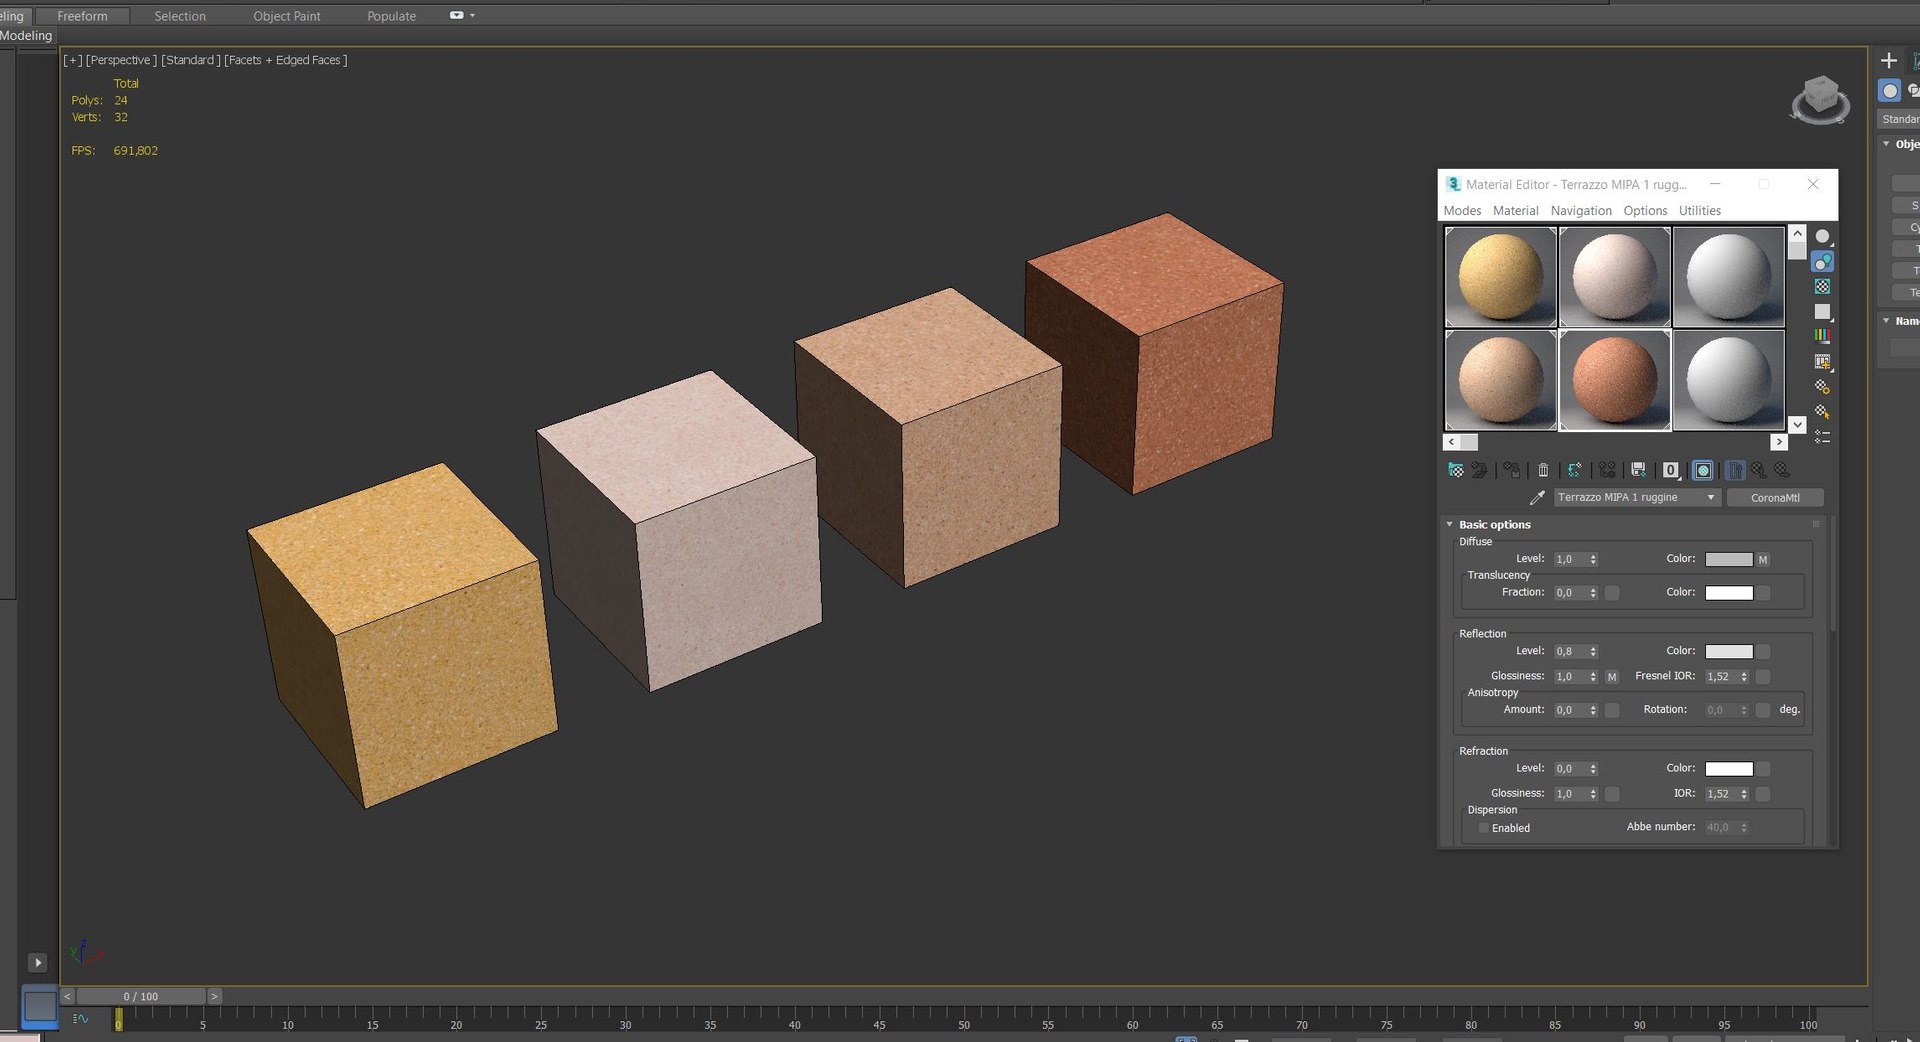The height and width of the screenshot is (1042, 1920).
Task: Select the Geometry category circle icon
Action: [x=1889, y=91]
